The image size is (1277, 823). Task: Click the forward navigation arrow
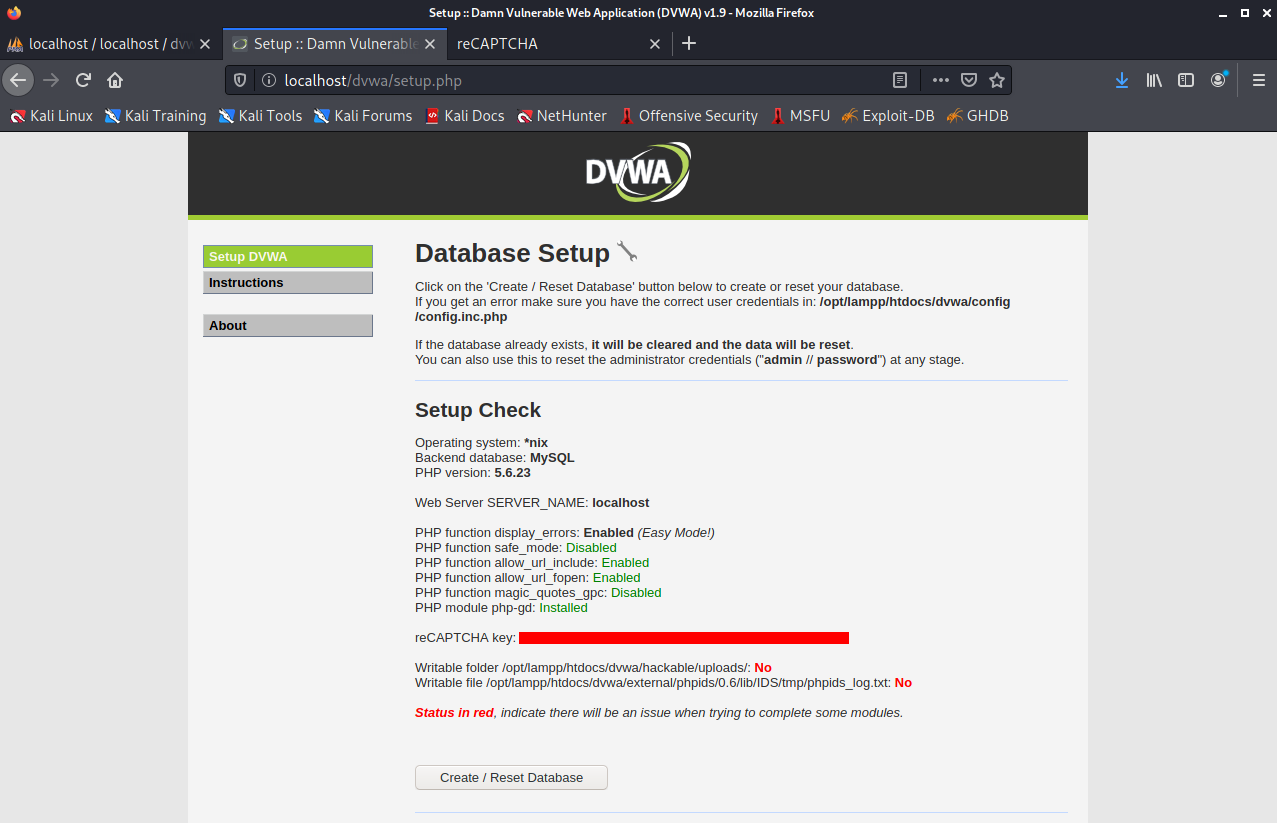pos(51,80)
